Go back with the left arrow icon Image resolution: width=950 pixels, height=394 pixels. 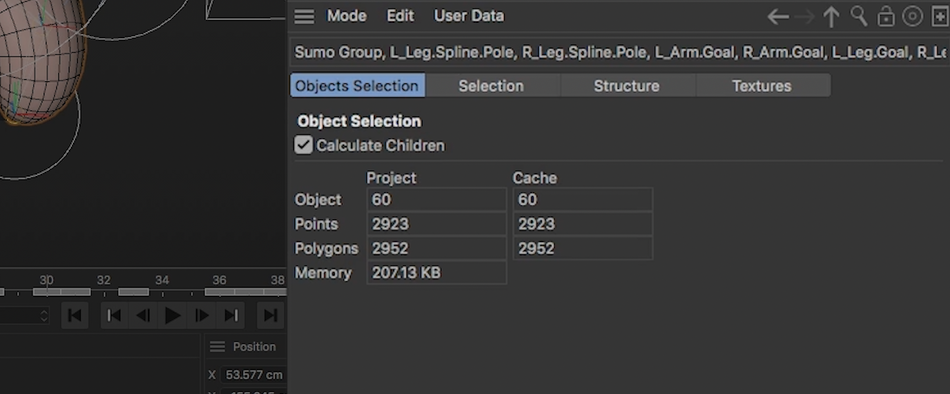pos(778,17)
